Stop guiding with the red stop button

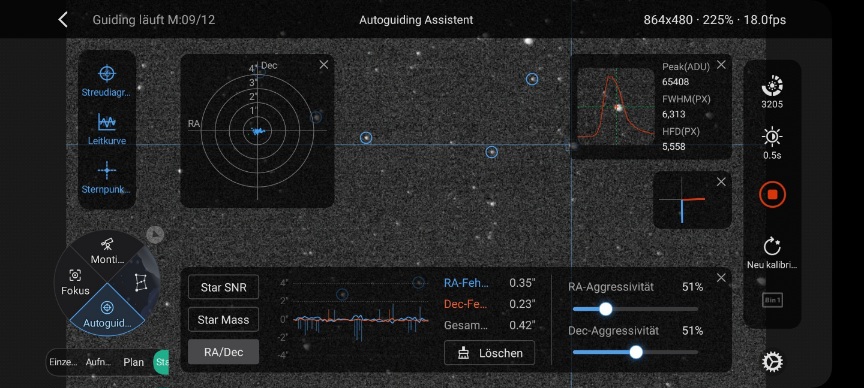point(772,195)
